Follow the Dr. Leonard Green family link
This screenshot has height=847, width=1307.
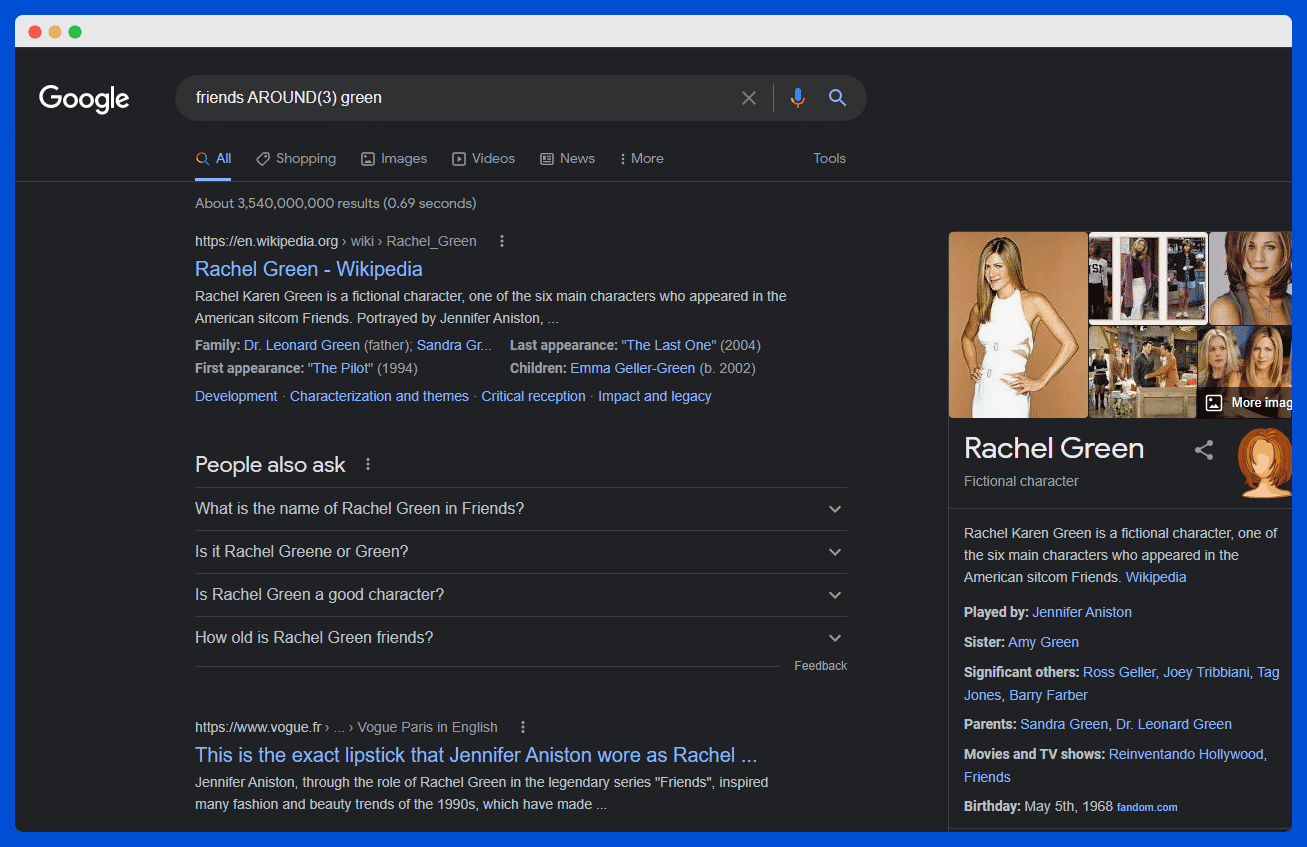302,345
